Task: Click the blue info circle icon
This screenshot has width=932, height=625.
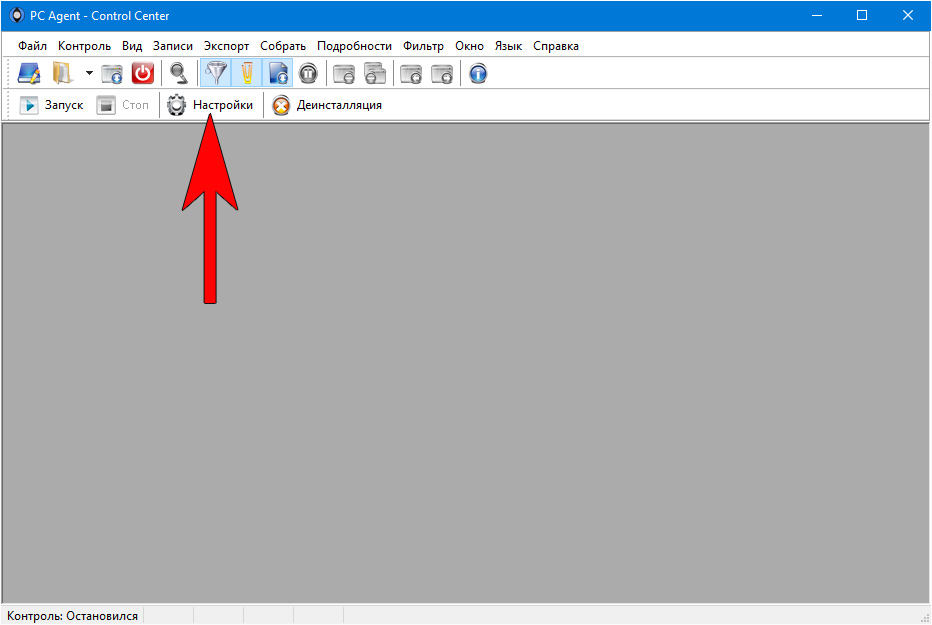Action: tap(478, 73)
